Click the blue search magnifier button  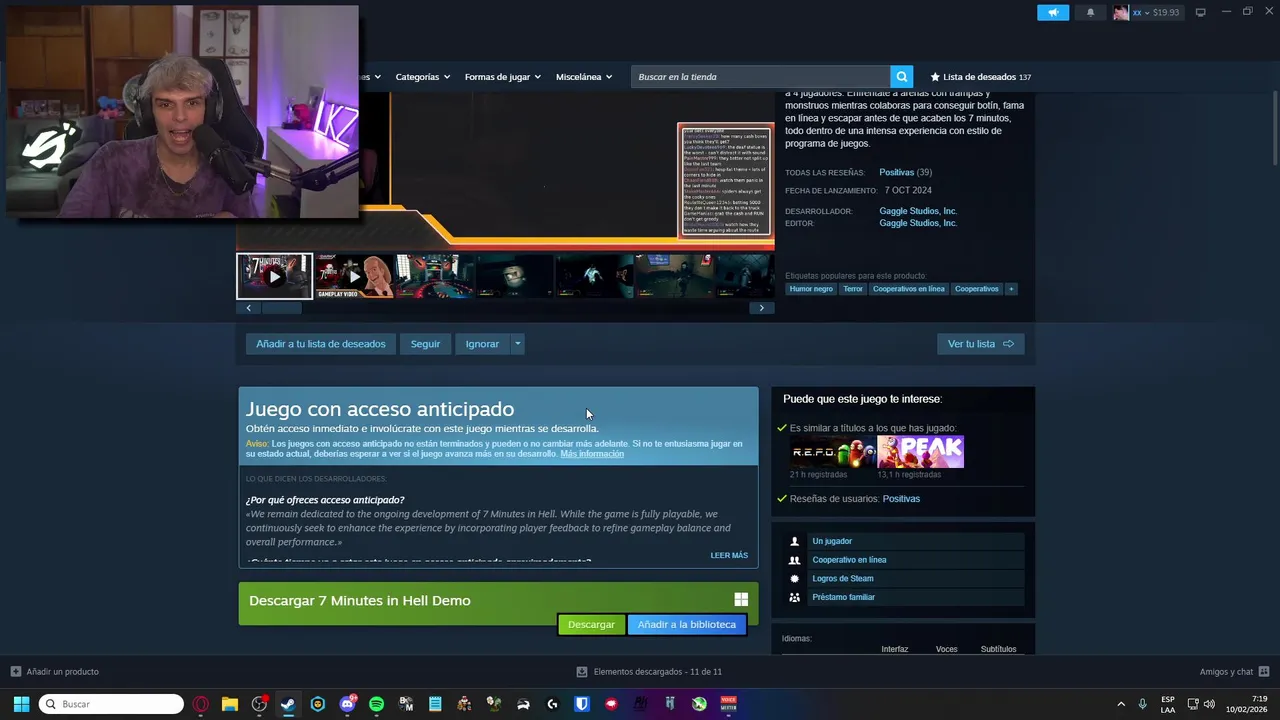pos(901,77)
